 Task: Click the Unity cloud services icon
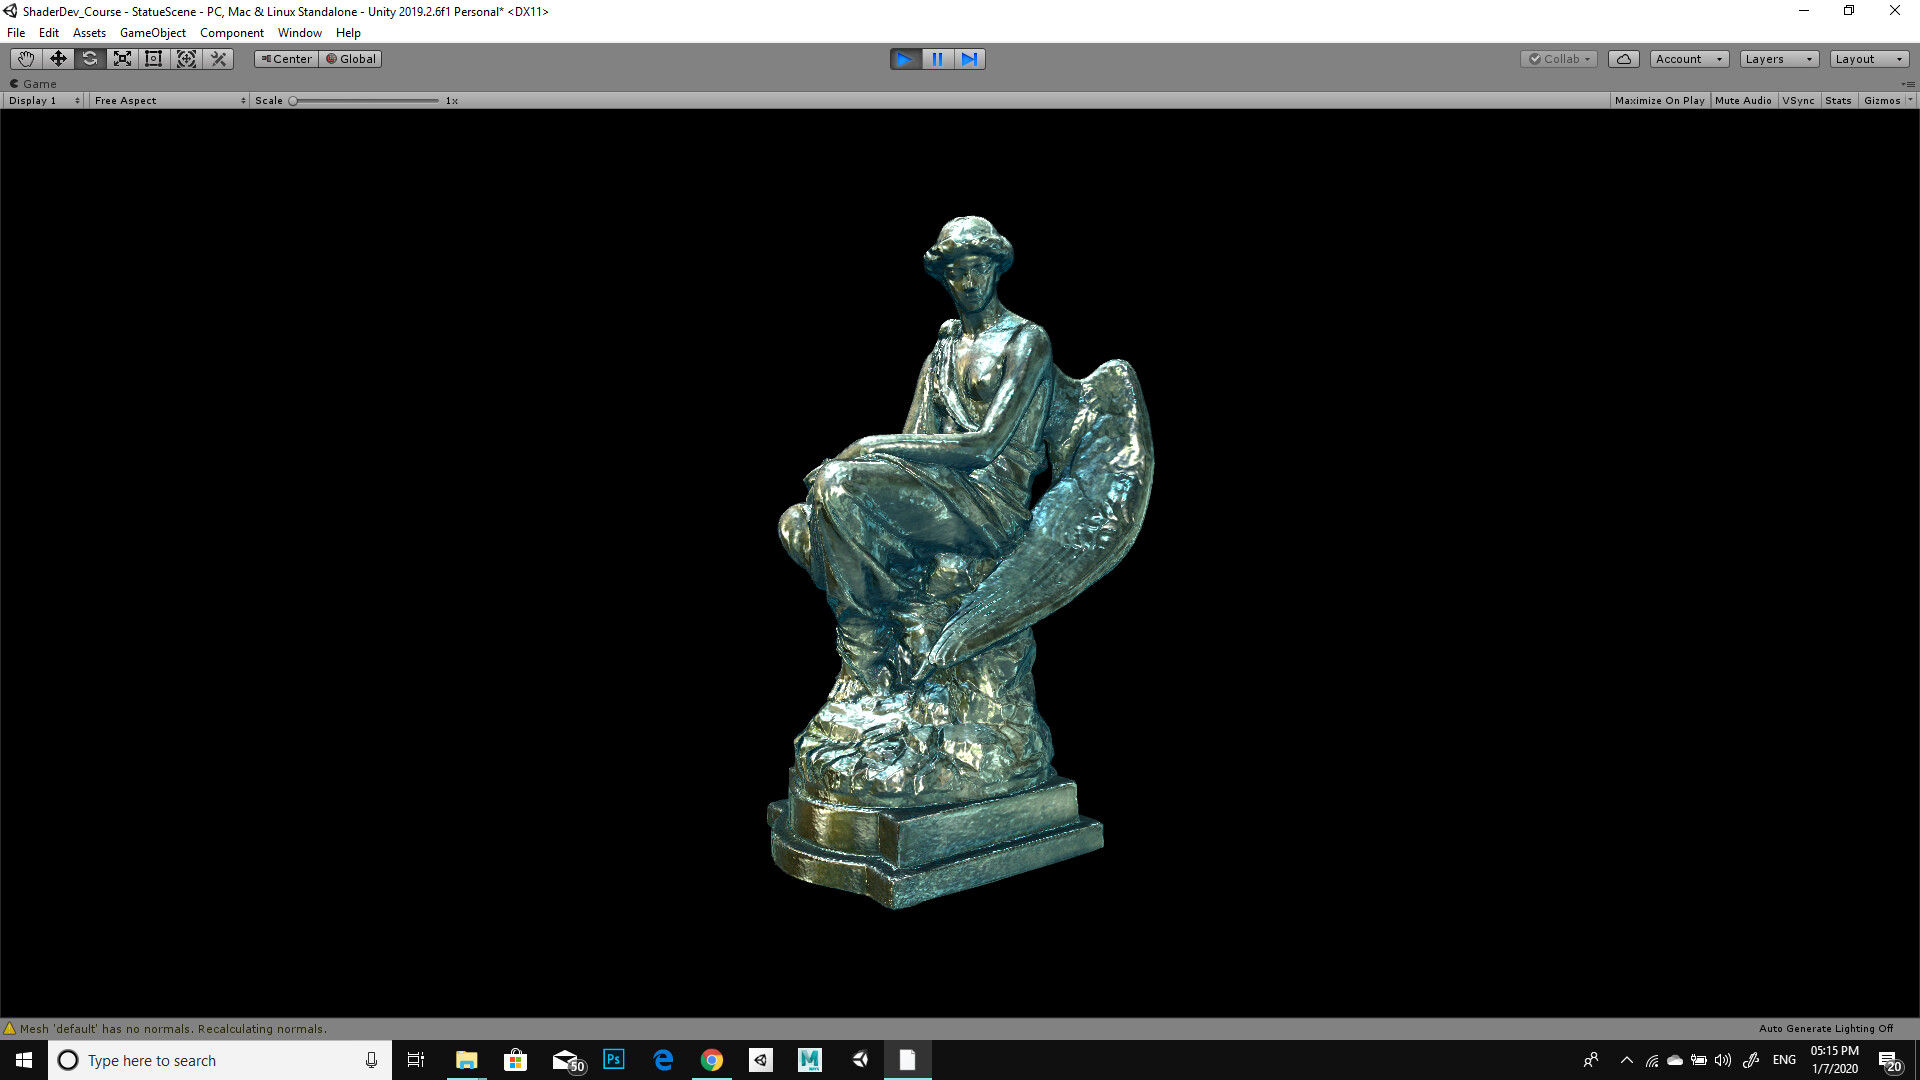1623,58
